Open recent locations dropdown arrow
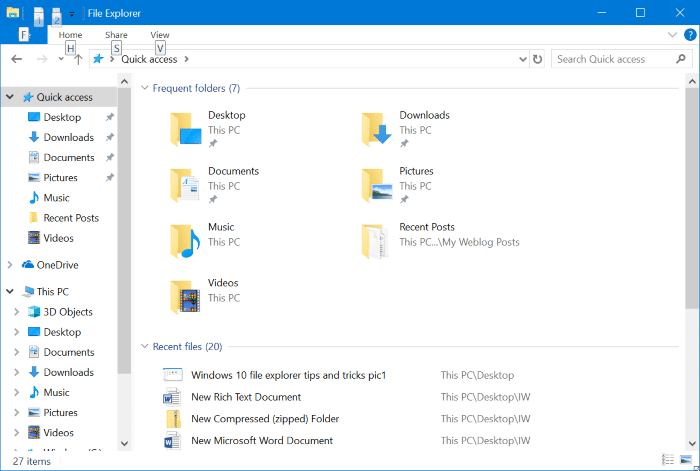 pos(61,59)
